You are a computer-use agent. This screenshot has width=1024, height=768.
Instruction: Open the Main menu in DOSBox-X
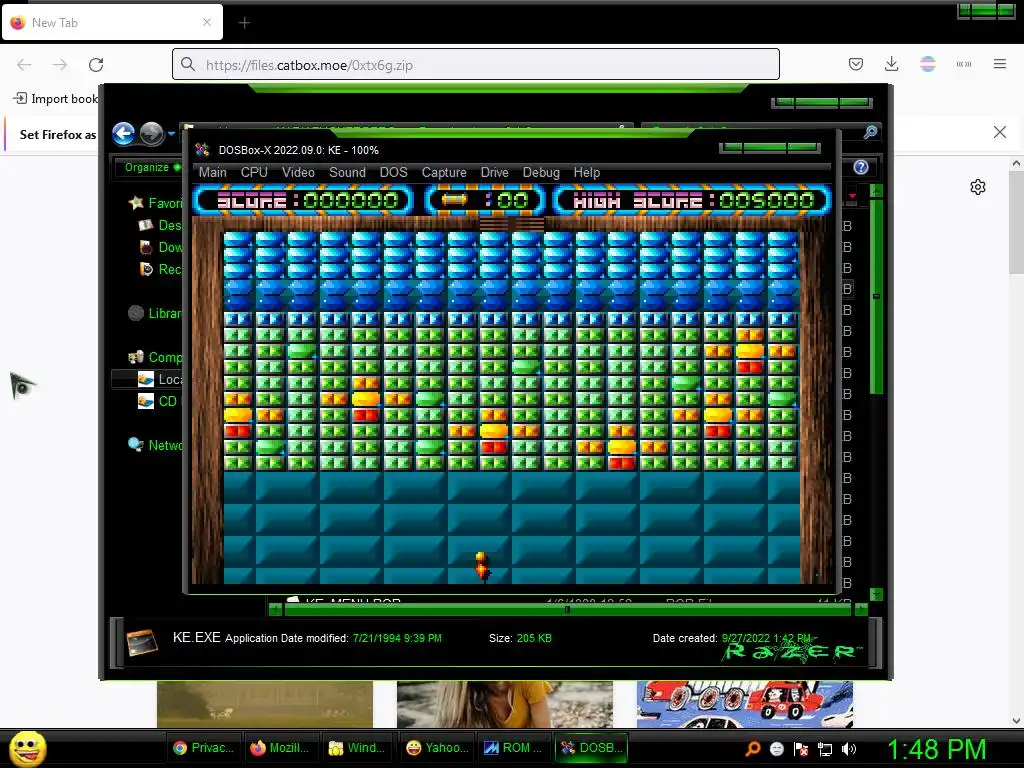pyautogui.click(x=212, y=172)
